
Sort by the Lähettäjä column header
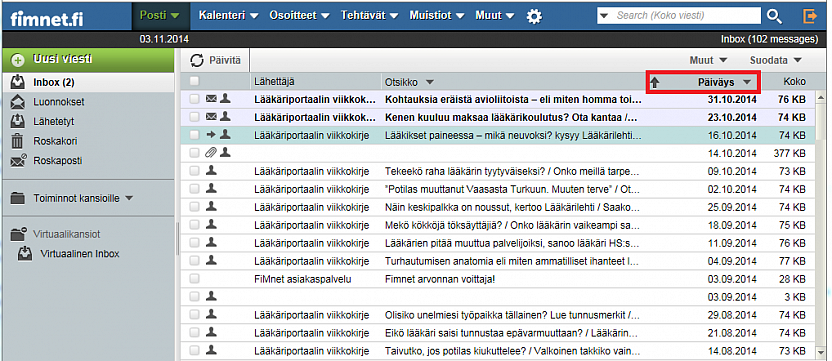point(274,82)
